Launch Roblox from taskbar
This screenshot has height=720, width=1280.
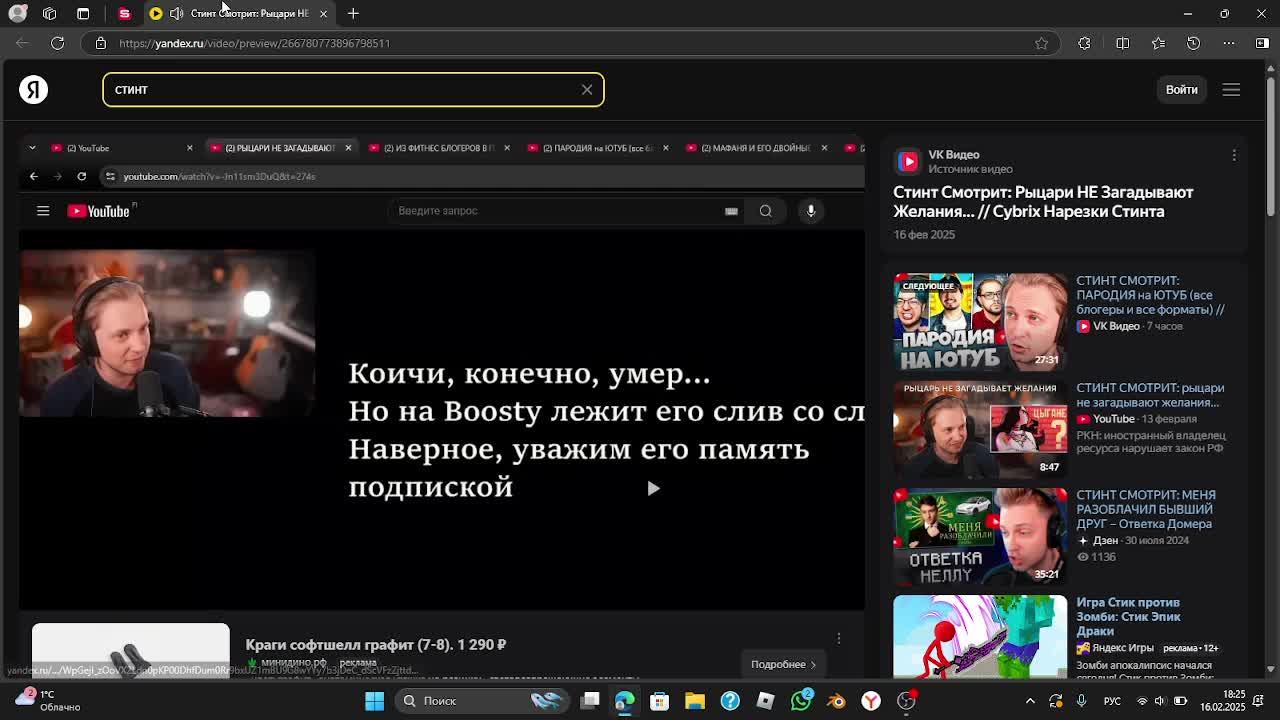click(x=765, y=701)
